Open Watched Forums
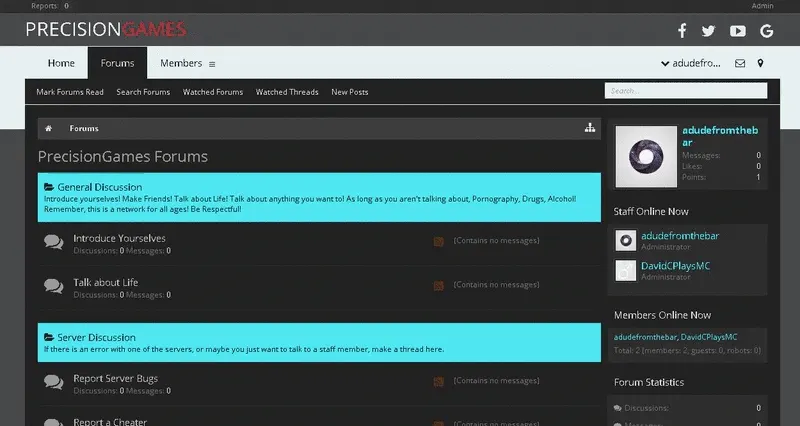 click(x=213, y=92)
